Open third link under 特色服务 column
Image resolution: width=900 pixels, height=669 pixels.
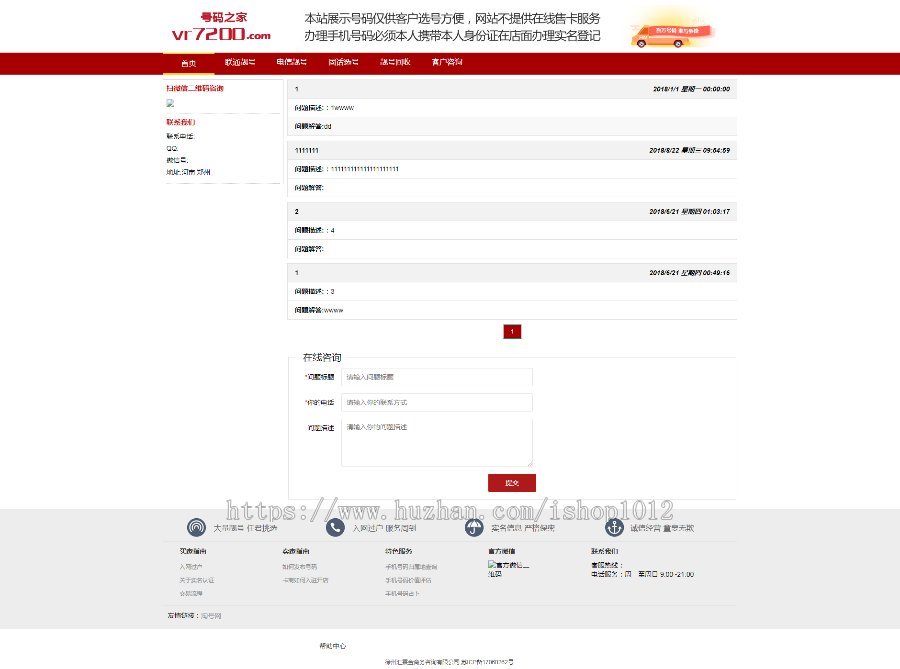click(402, 594)
